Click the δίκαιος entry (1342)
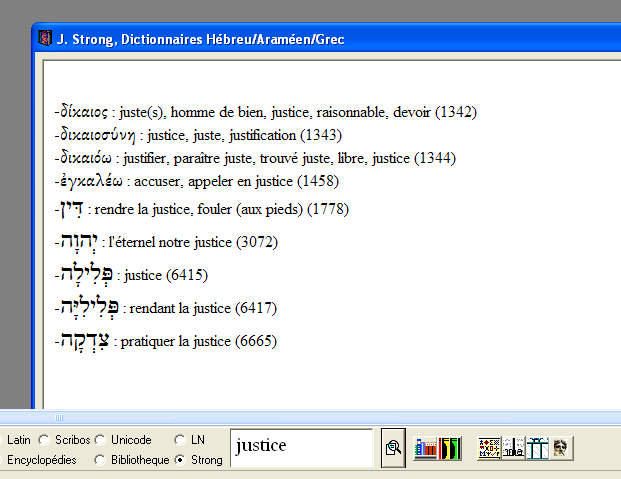Screen dimensions: 621x479 tap(266, 112)
